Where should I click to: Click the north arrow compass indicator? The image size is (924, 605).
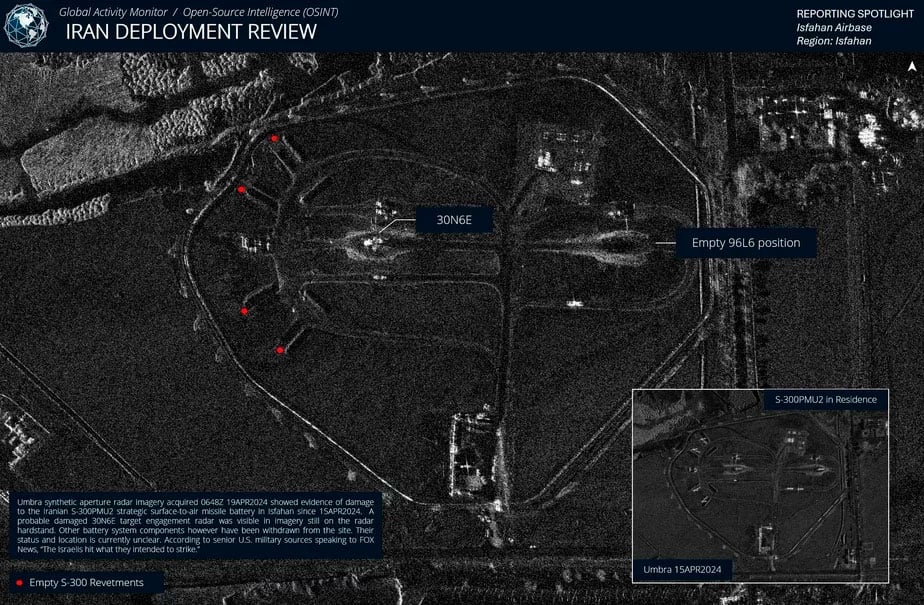point(910,65)
